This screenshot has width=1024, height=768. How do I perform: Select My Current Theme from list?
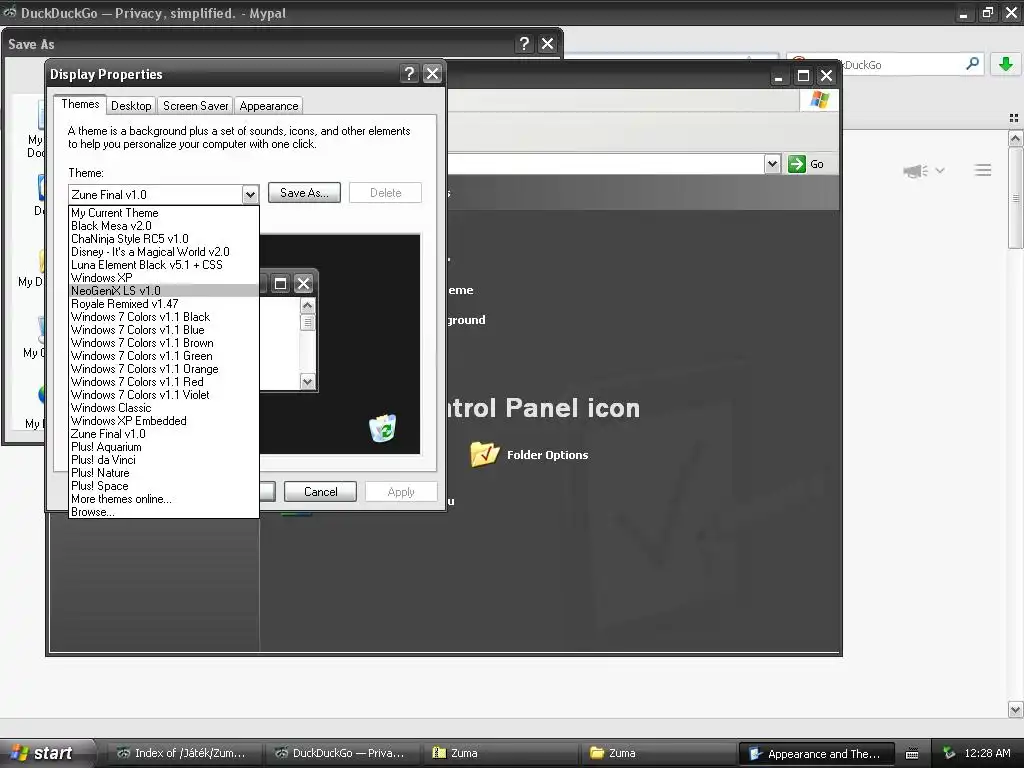(163, 213)
